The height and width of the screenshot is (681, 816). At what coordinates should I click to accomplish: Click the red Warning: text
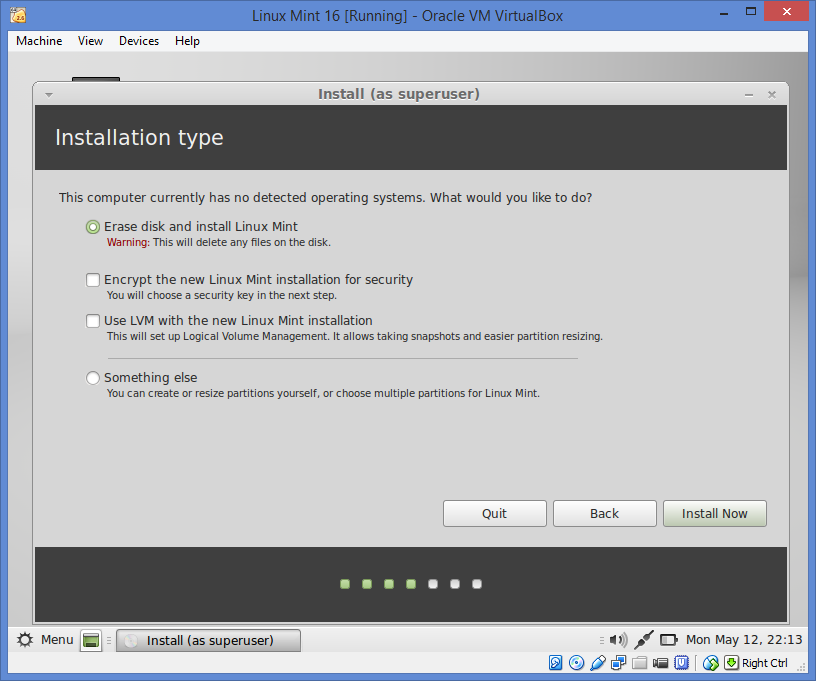[128, 242]
